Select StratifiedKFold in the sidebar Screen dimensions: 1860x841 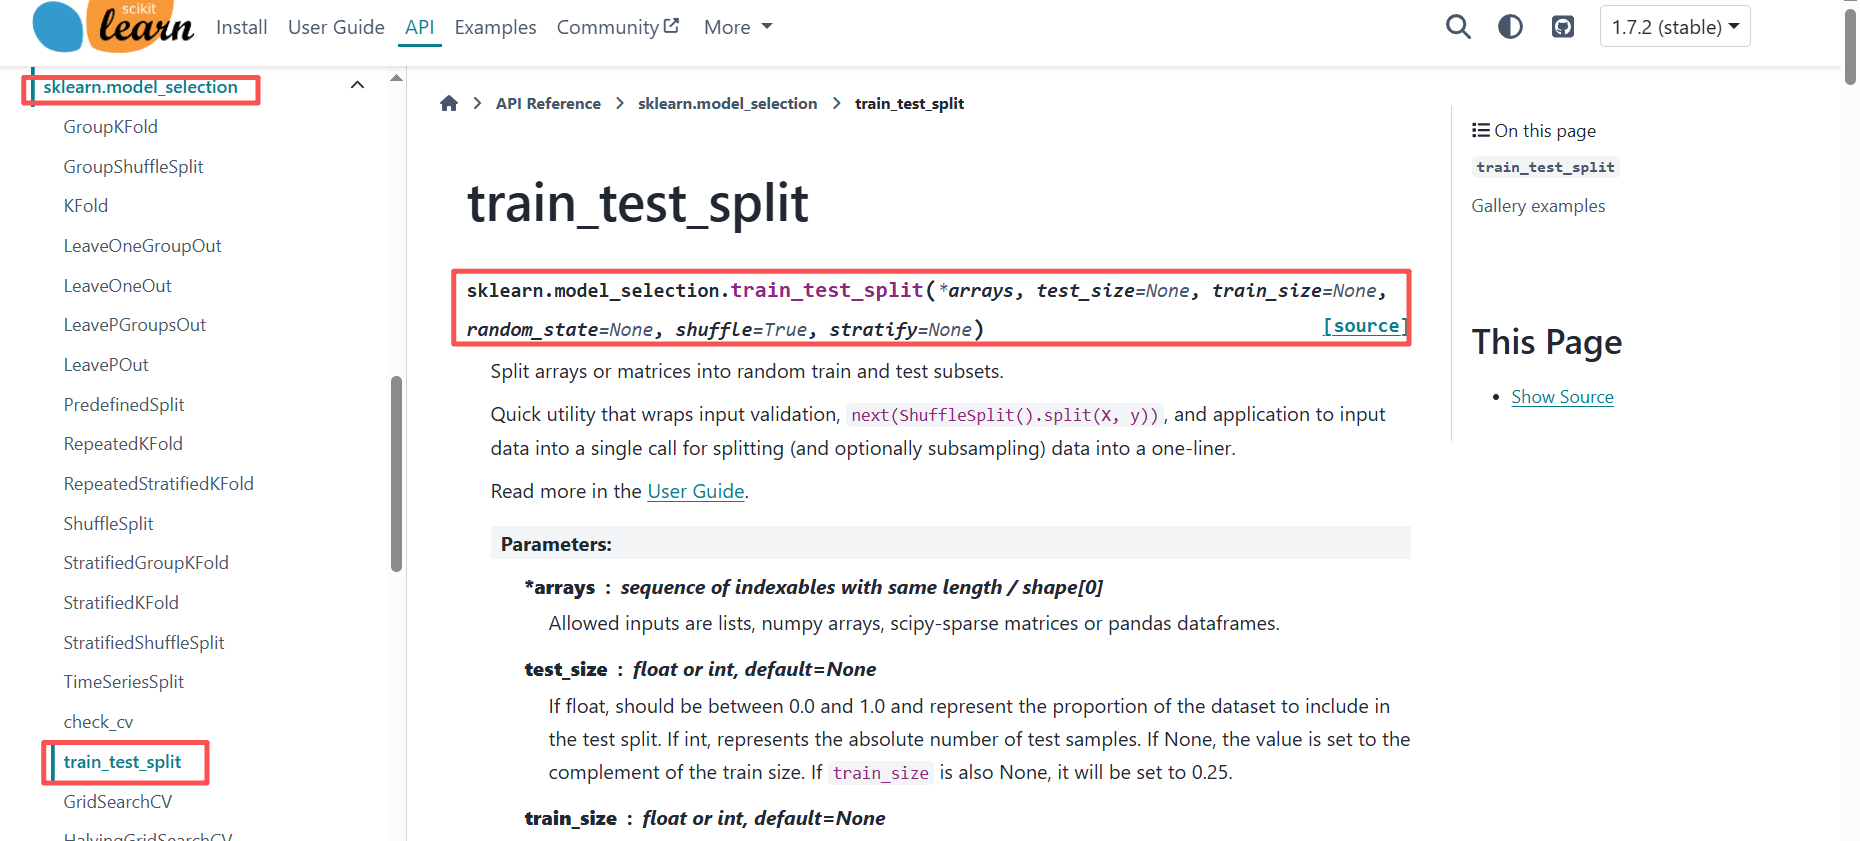[x=121, y=603]
